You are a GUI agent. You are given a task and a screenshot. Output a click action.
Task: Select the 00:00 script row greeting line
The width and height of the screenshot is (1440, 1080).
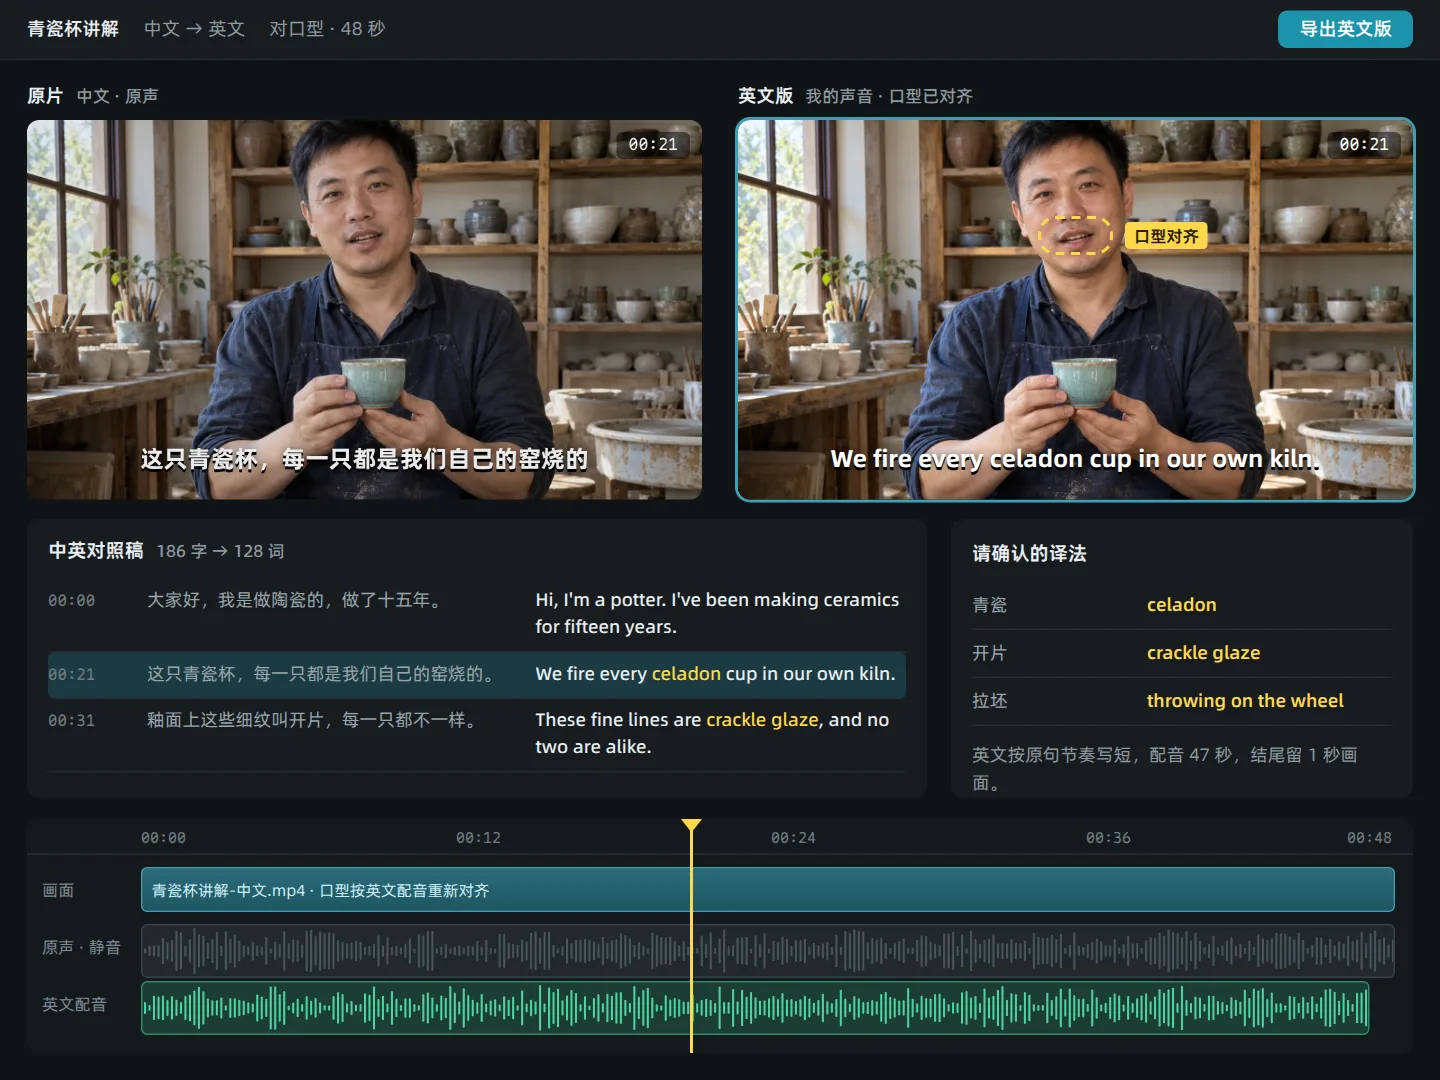(477, 613)
